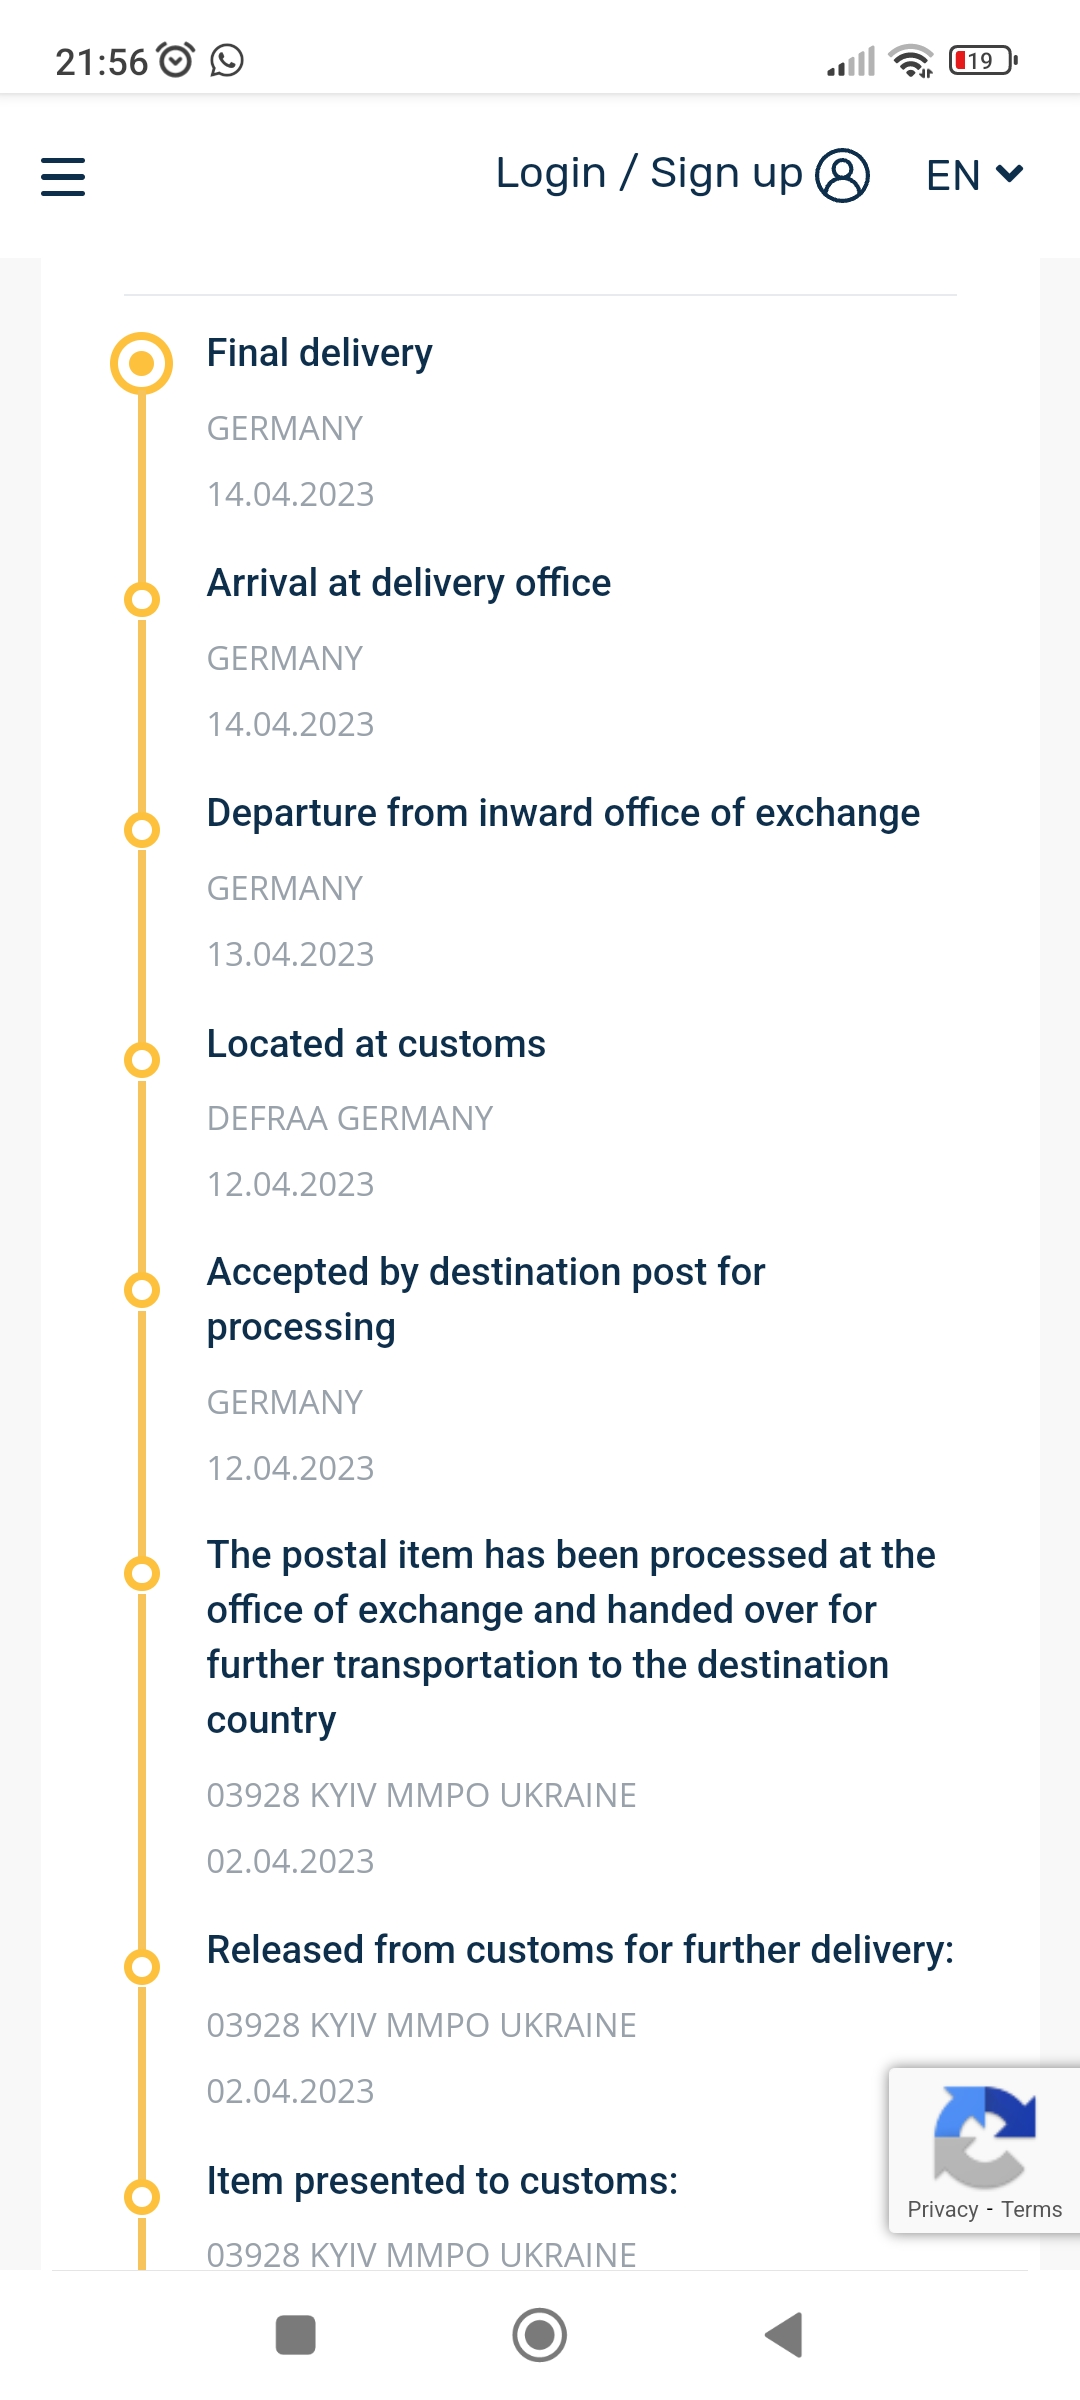Open the reCAPTCHA Privacy link
Viewport: 1080px width, 2400px height.
tap(942, 2209)
